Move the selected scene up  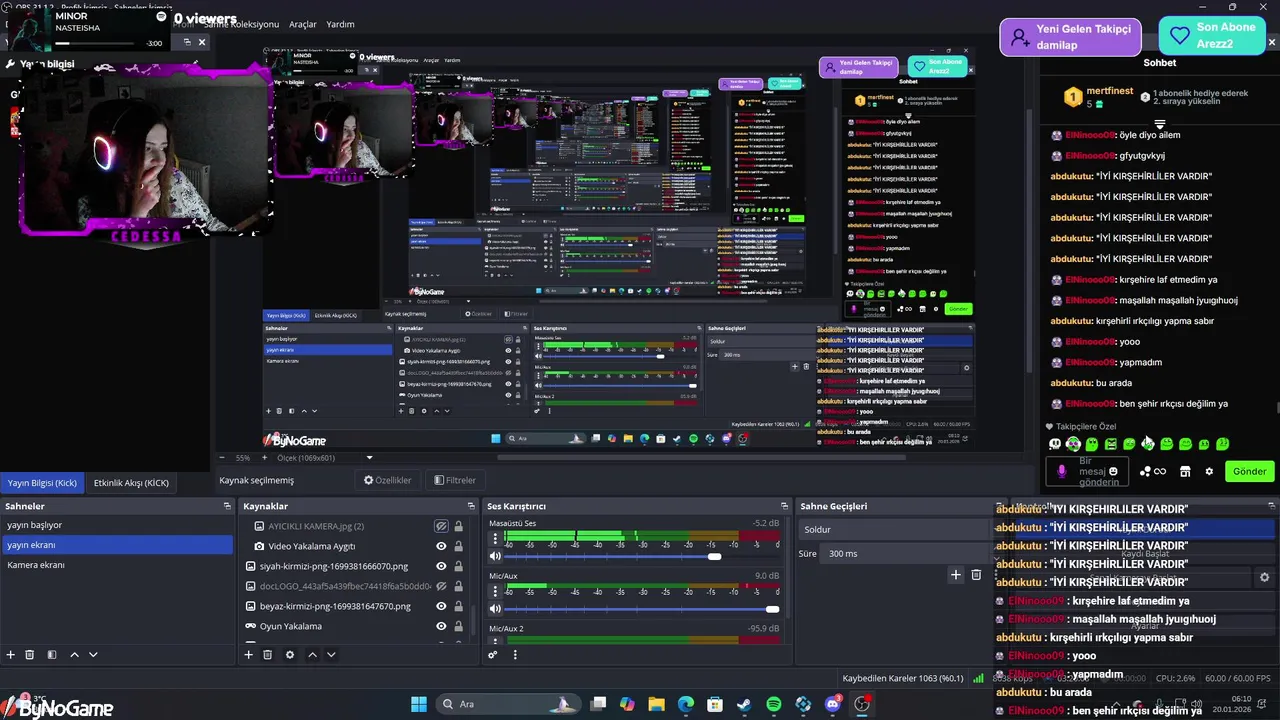pyautogui.click(x=74, y=655)
